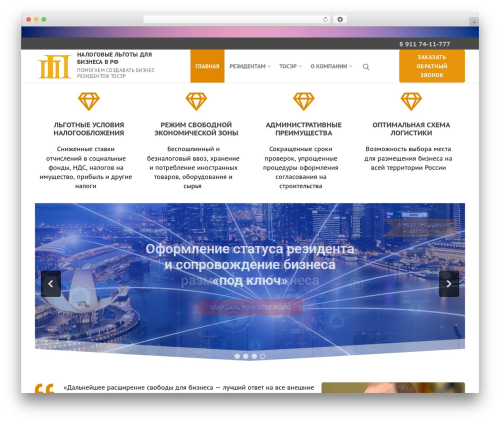This screenshot has width=500, height=423.
Task: Click description starting Возможность выбора места
Action: 408,158
